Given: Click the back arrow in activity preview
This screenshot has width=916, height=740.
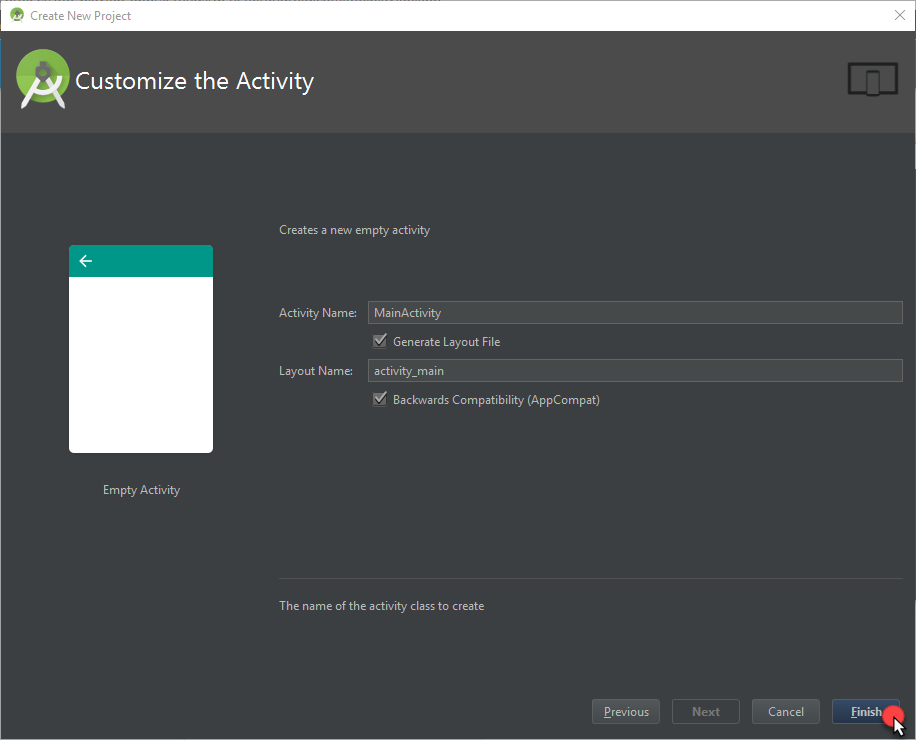Looking at the screenshot, I should (86, 261).
